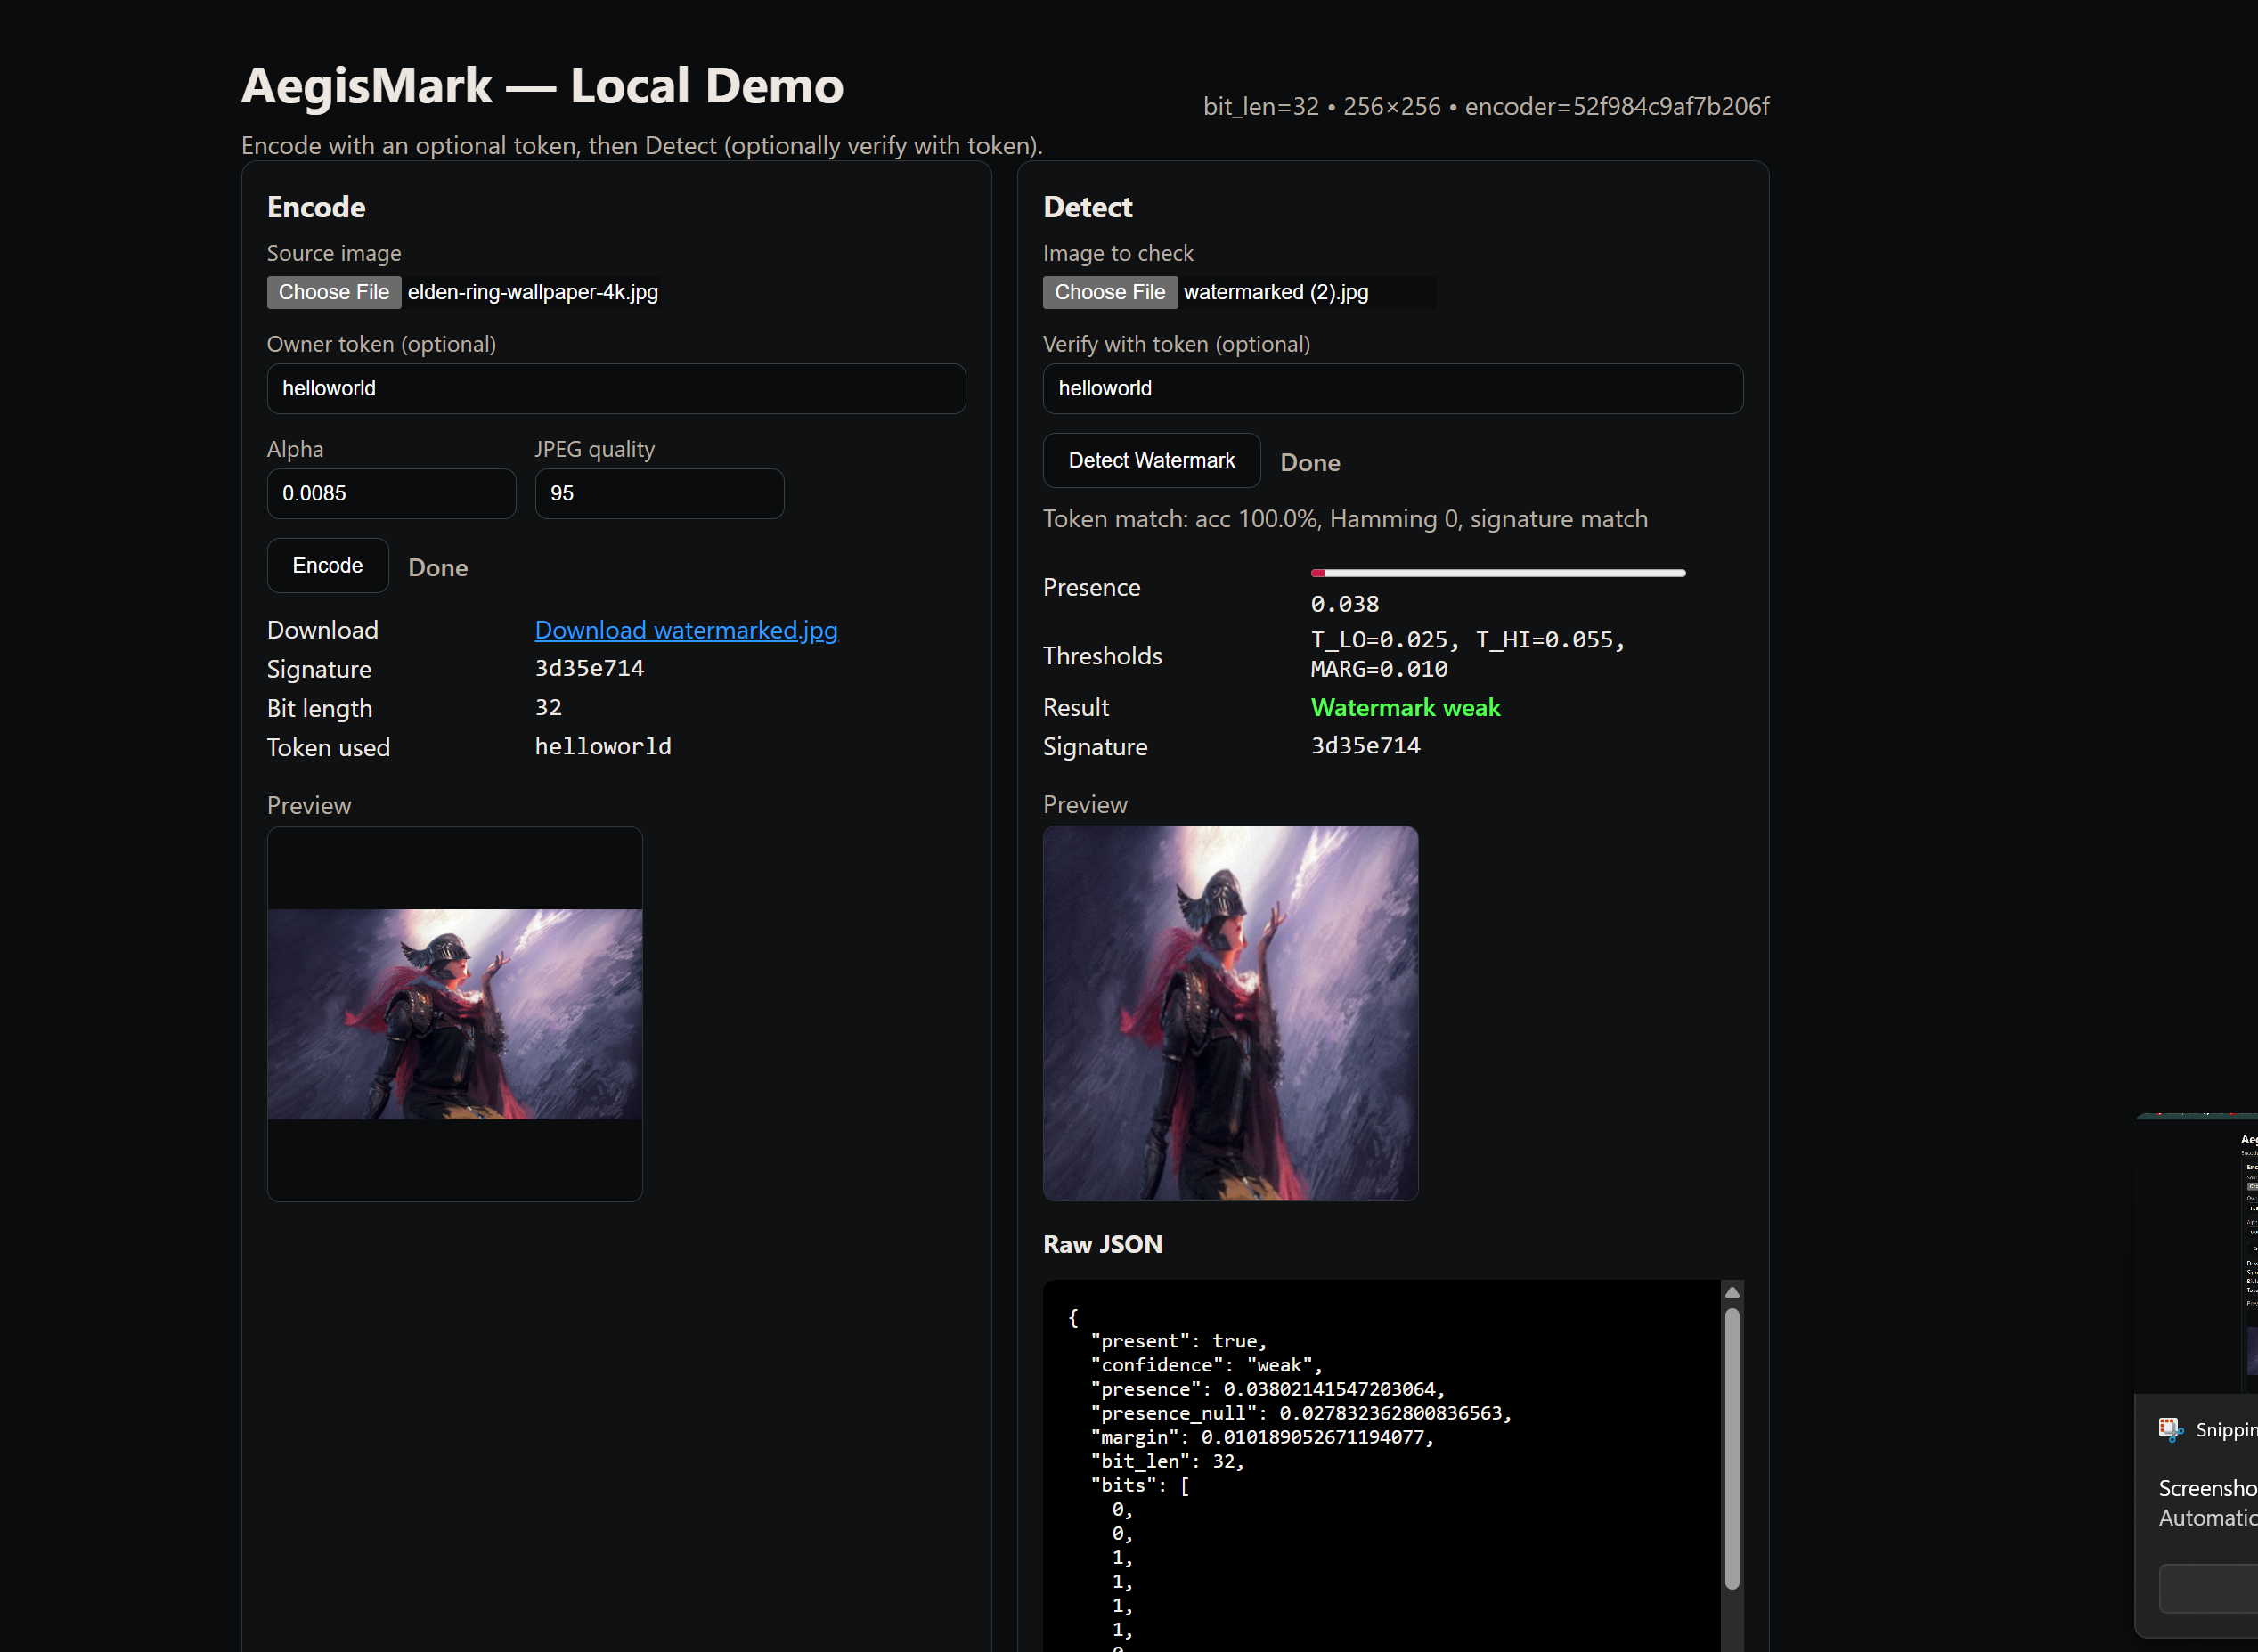Click the Encode preview image
The width and height of the screenshot is (2258, 1652).
[454, 1013]
